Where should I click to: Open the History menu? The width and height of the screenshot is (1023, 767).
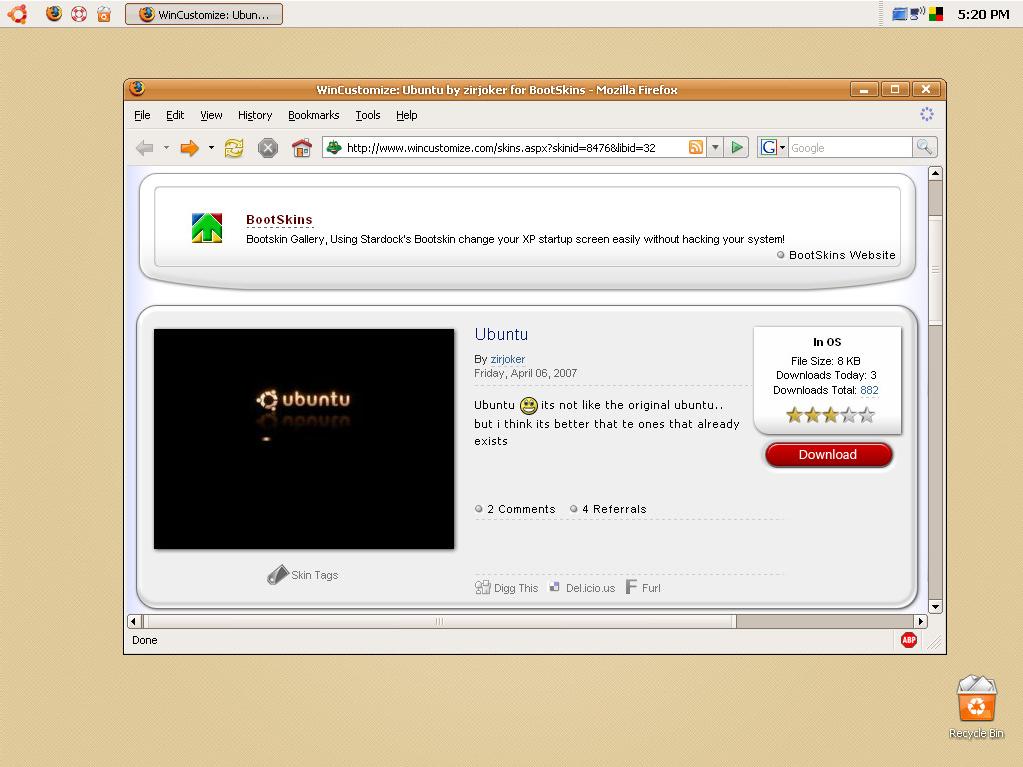coord(255,115)
